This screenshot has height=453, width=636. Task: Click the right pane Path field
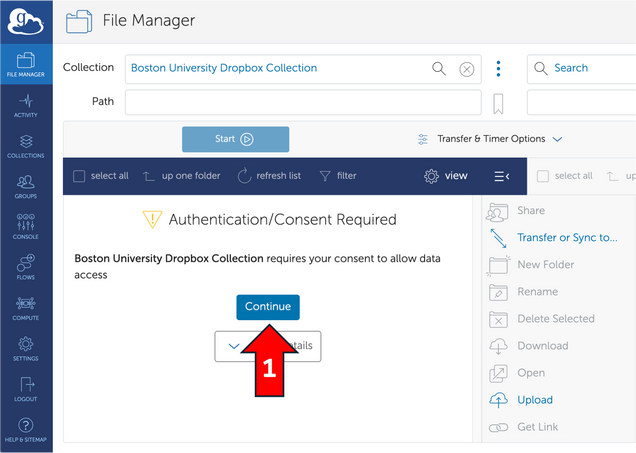click(x=582, y=102)
